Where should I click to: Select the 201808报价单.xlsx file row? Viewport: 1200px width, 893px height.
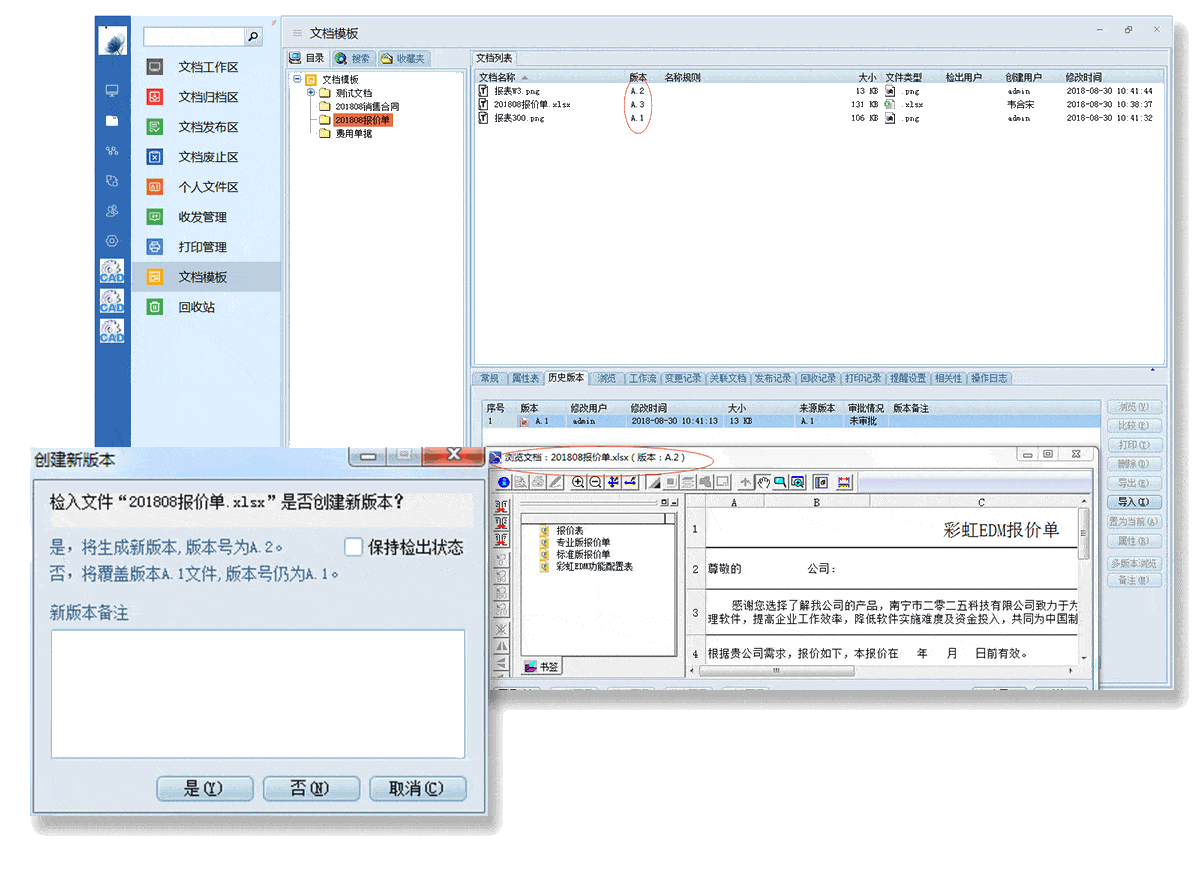click(x=818, y=104)
